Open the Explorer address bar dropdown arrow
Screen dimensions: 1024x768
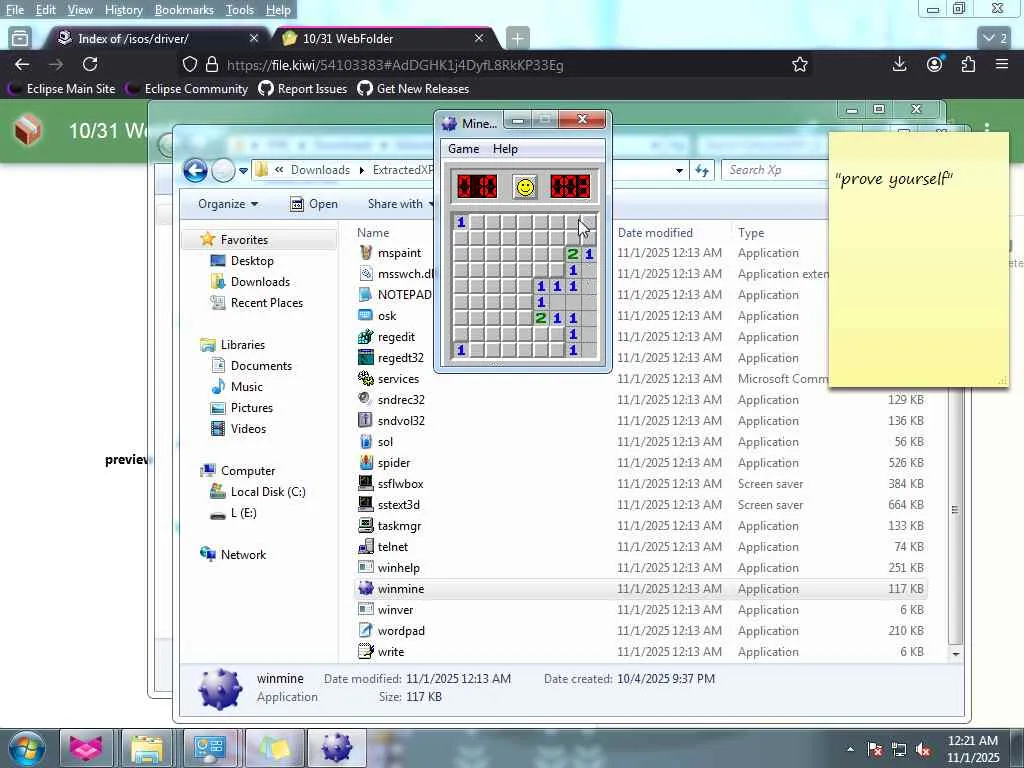[x=679, y=170]
